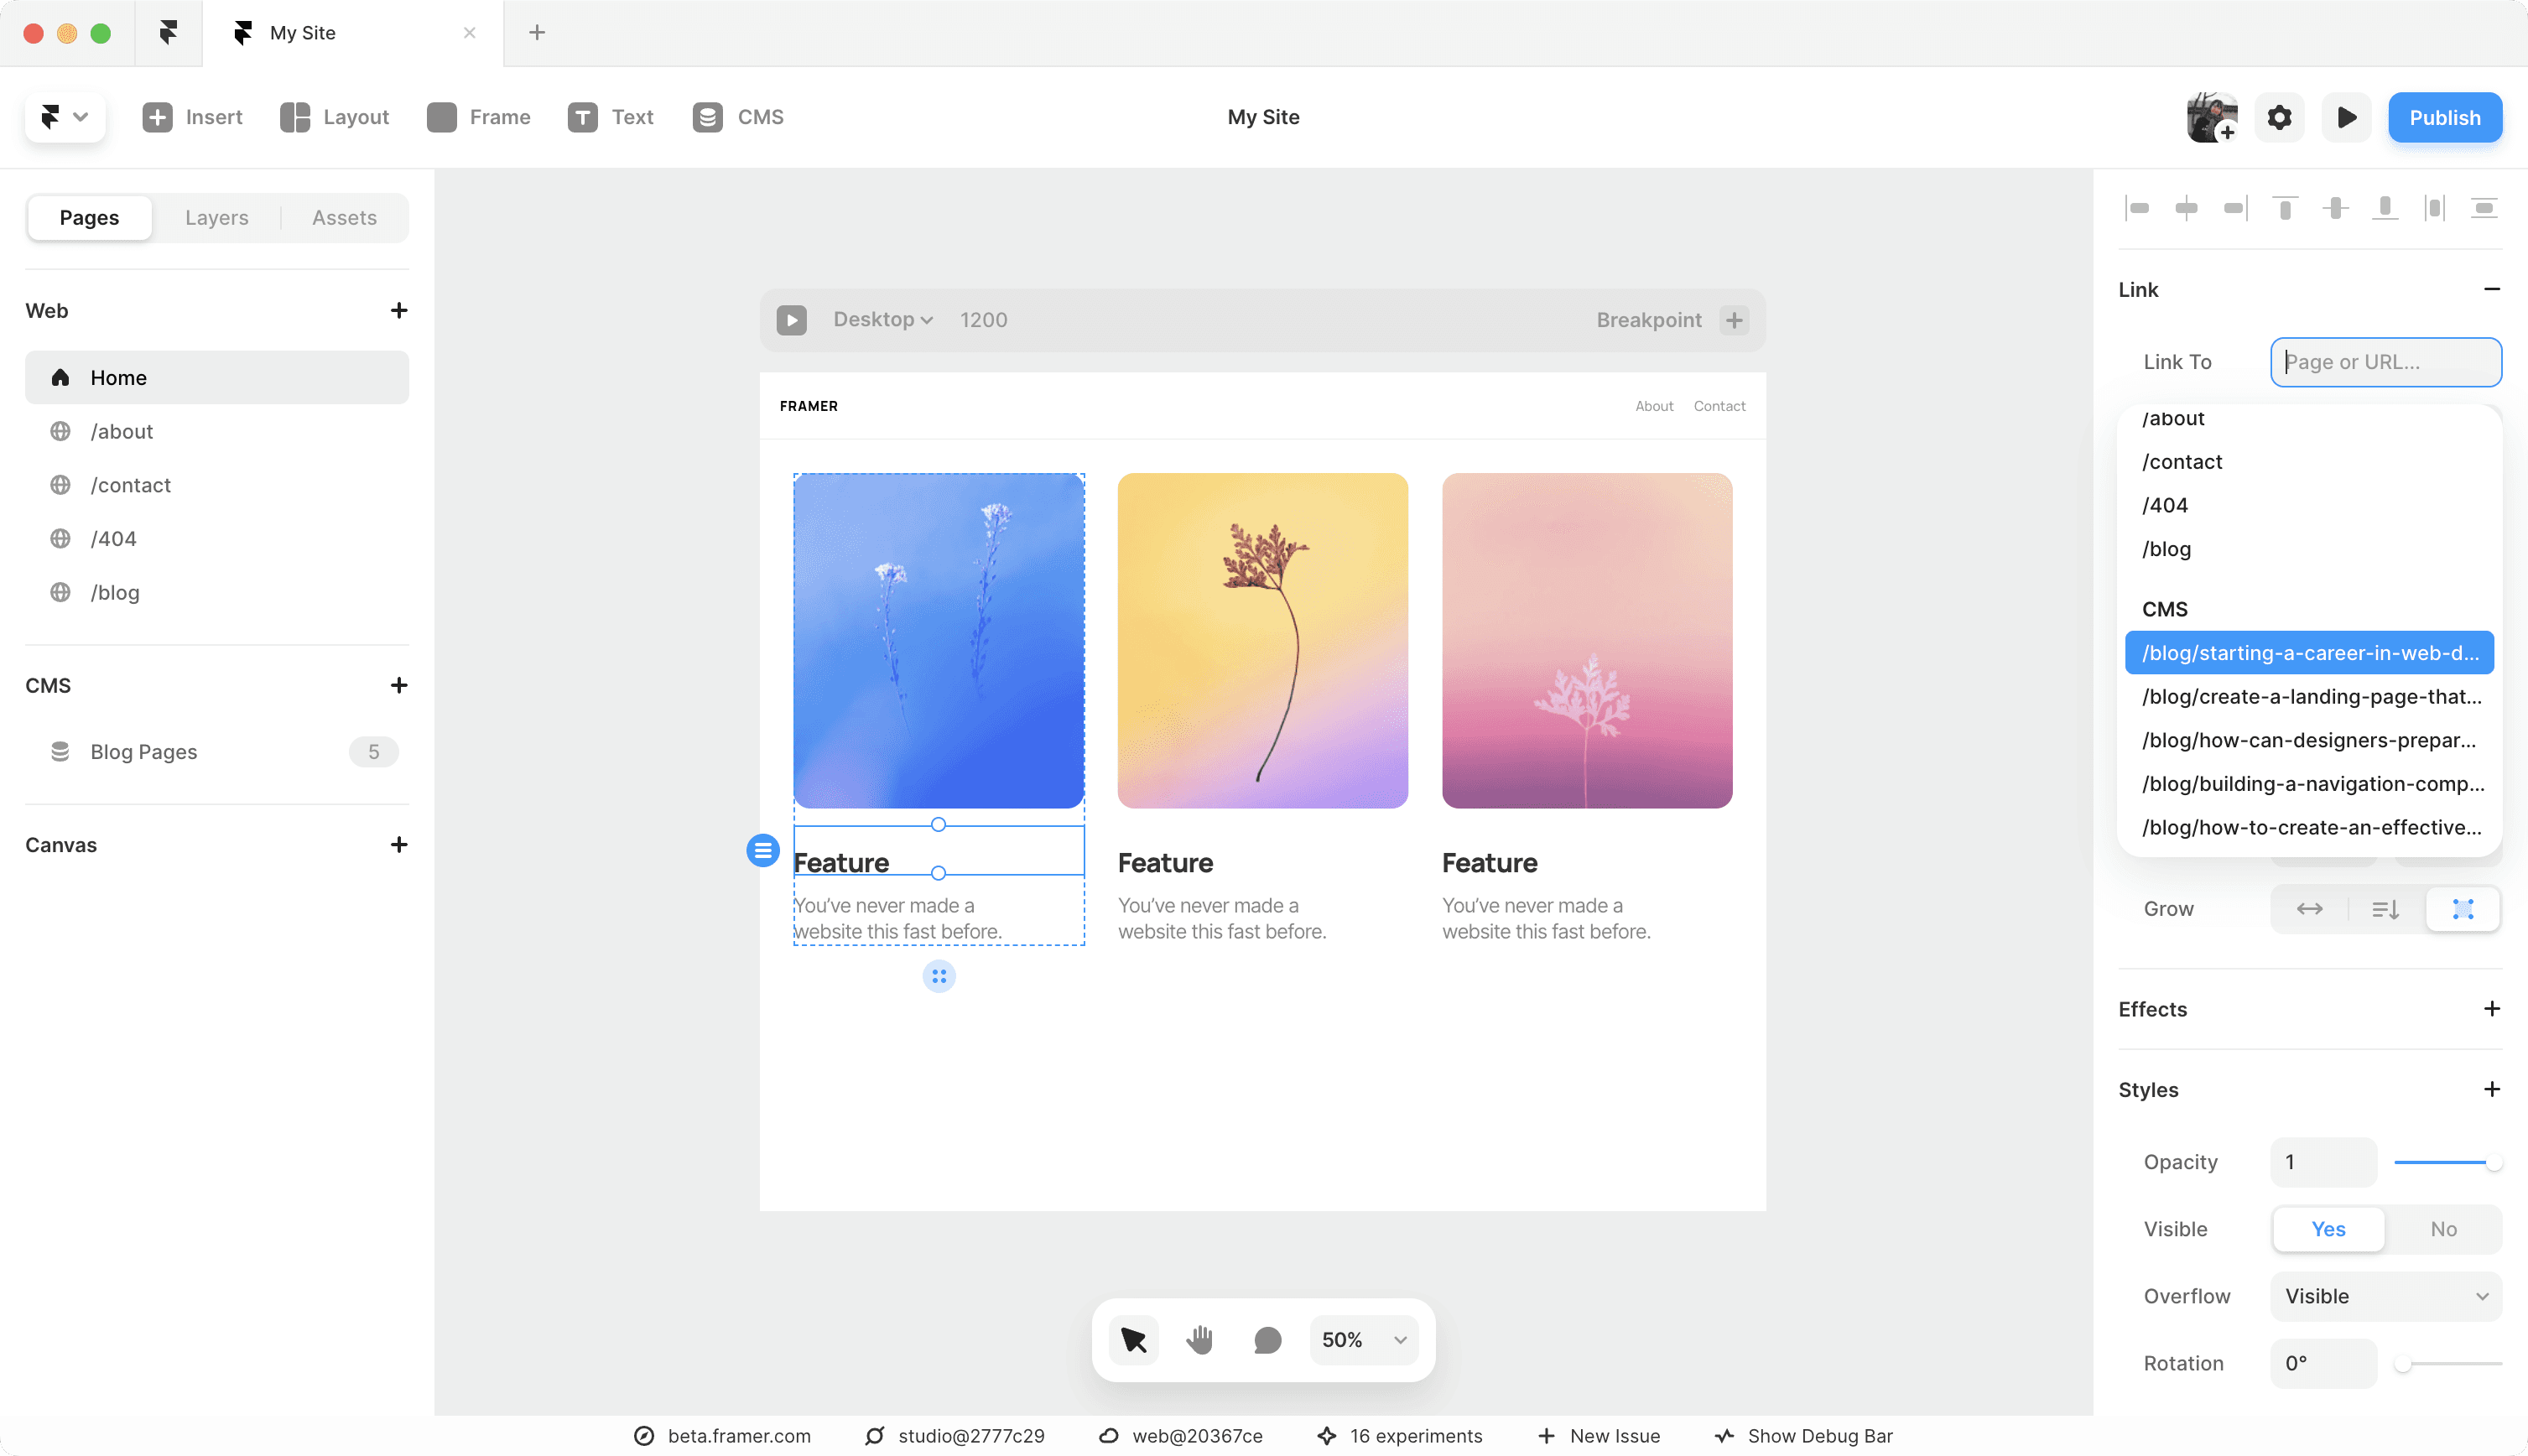
Task: Select the comment tool in bottom toolbar
Action: pyautogui.click(x=1267, y=1340)
